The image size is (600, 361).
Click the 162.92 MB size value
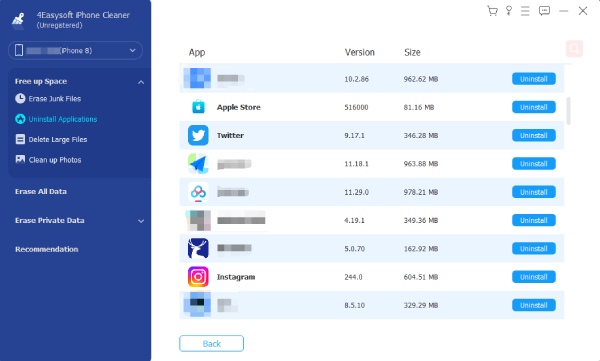(x=421, y=248)
